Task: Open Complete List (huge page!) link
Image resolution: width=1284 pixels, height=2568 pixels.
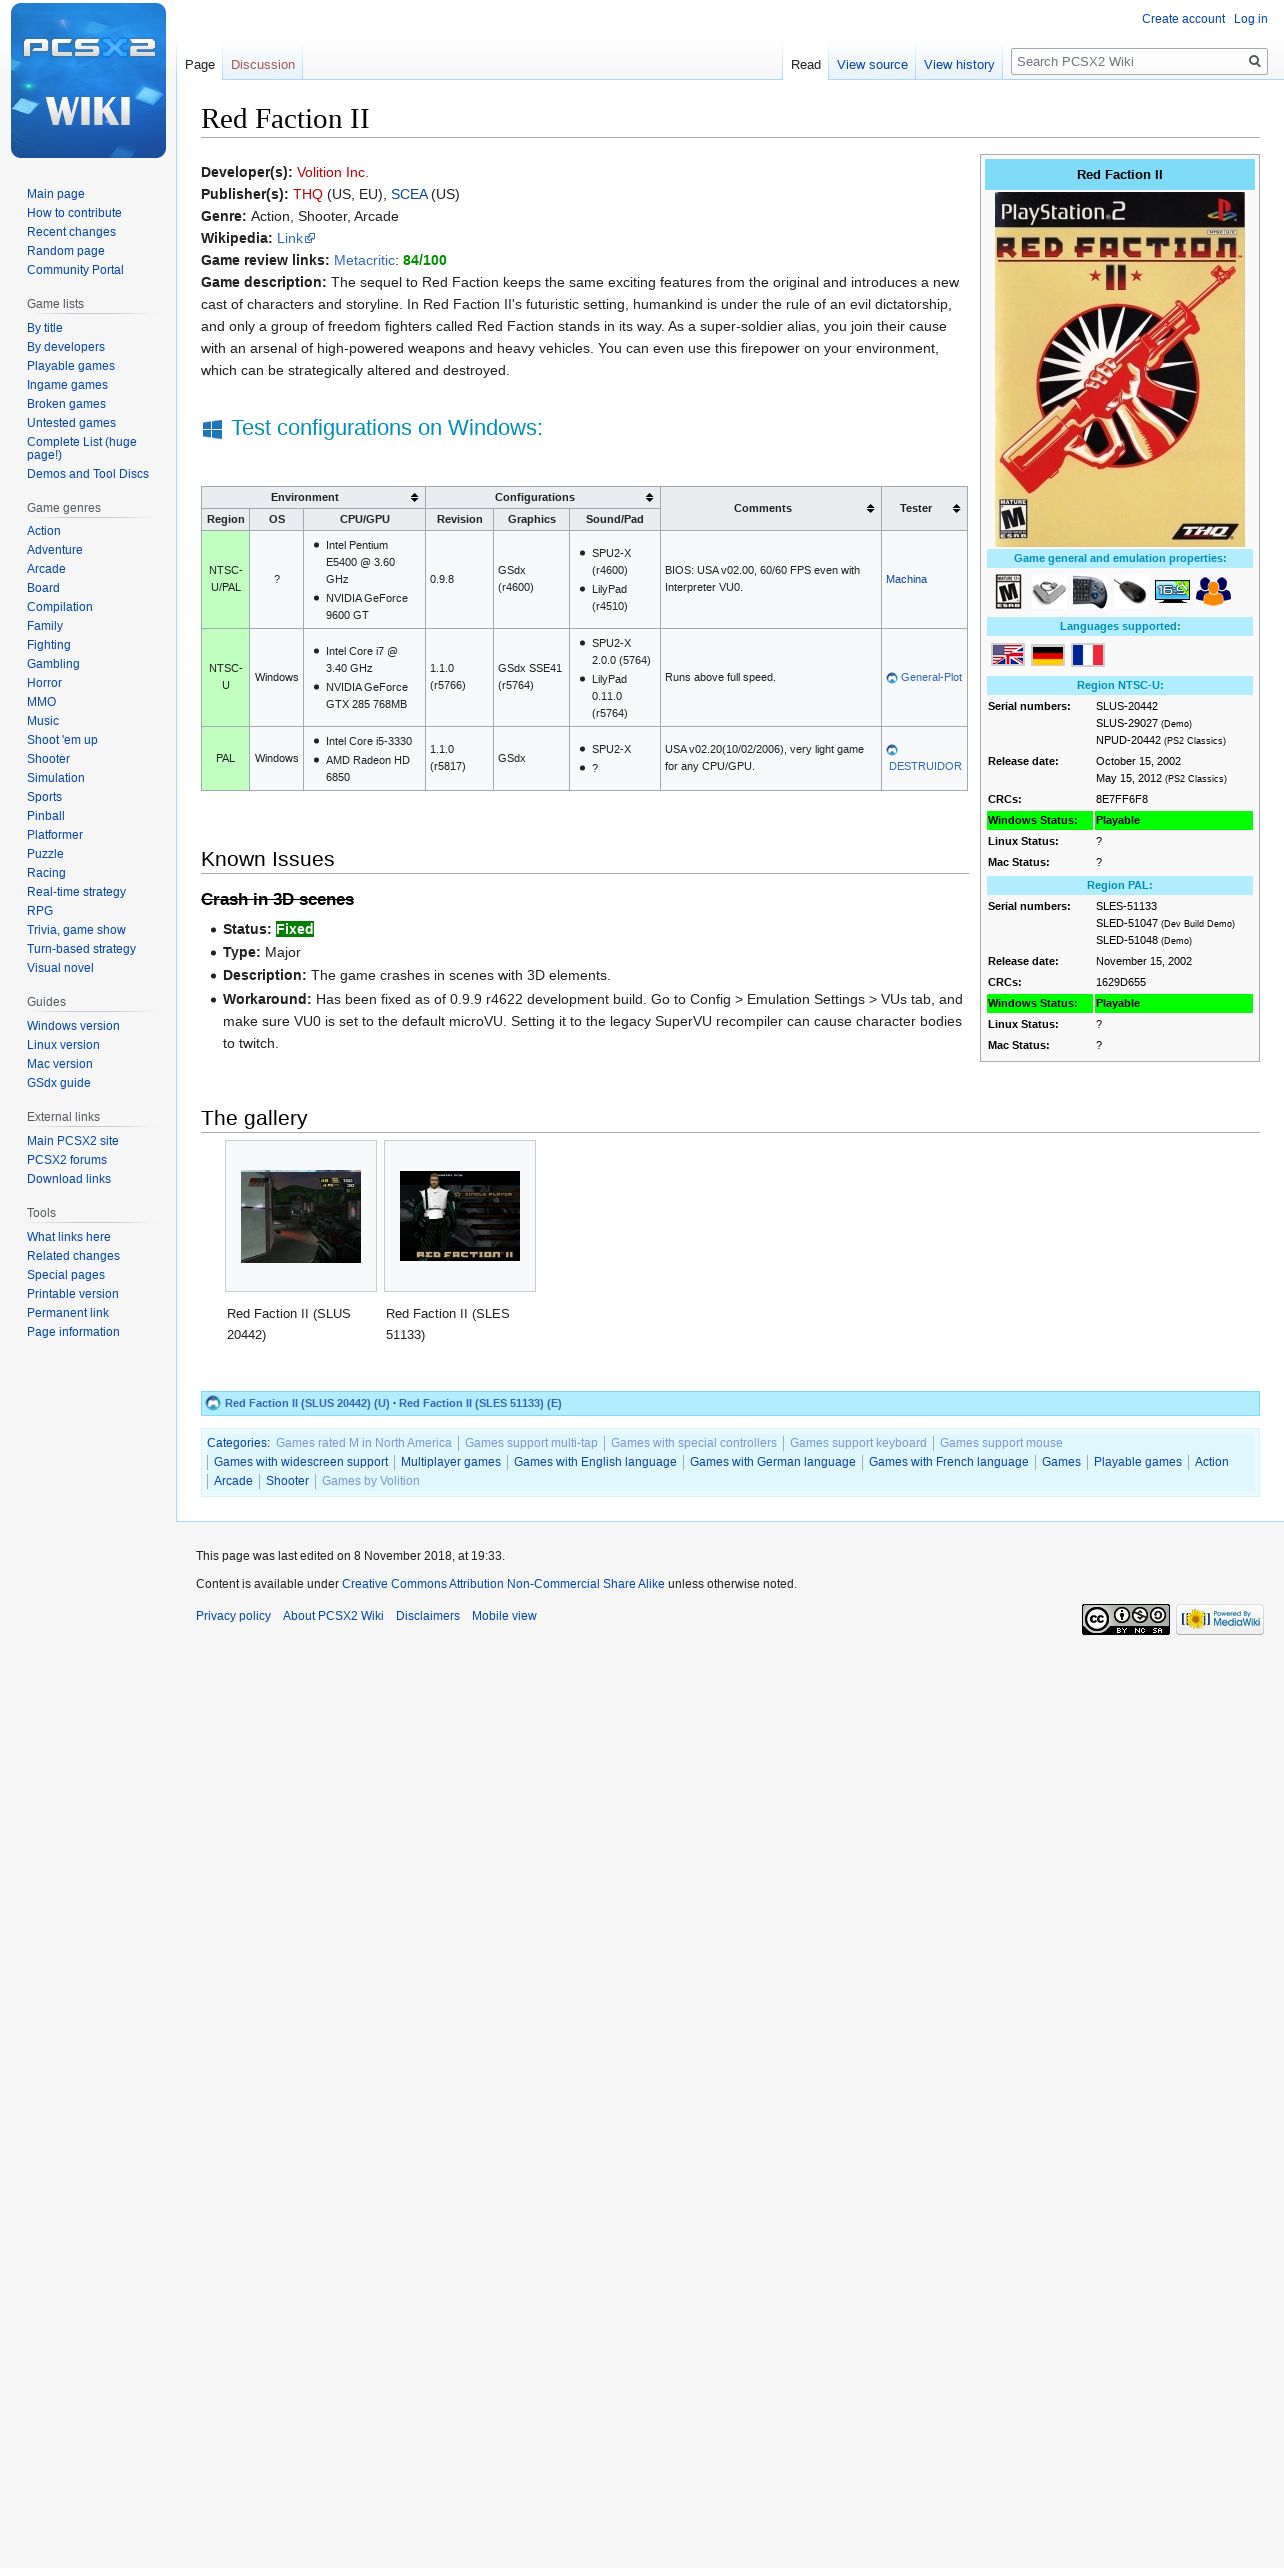Action: pyautogui.click(x=82, y=448)
